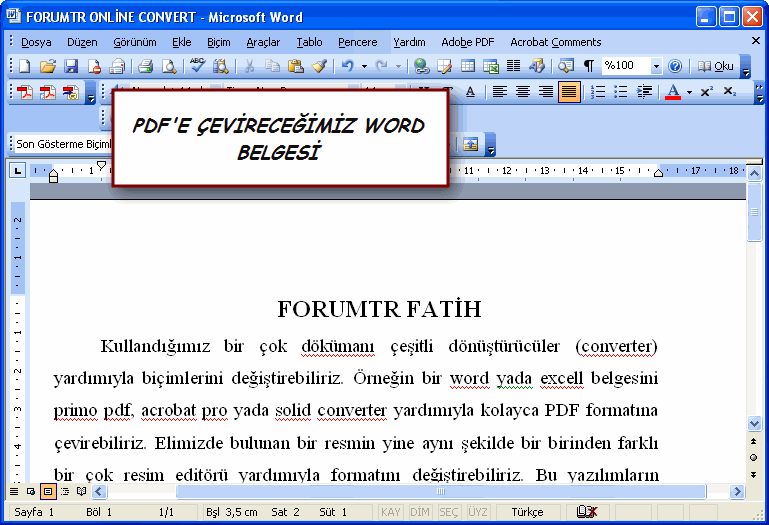Apply bulleted list formatting
The height and width of the screenshot is (525, 769).
[620, 92]
